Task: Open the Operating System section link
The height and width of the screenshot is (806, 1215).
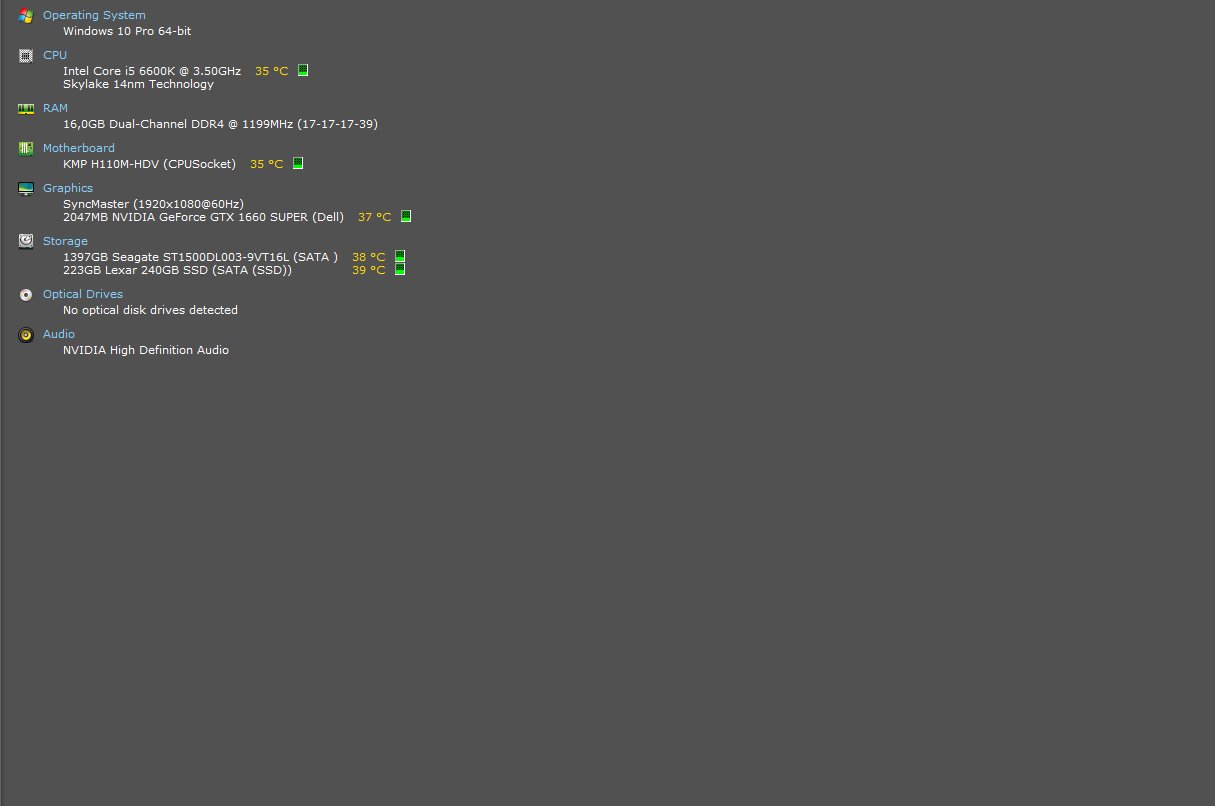Action: click(94, 15)
